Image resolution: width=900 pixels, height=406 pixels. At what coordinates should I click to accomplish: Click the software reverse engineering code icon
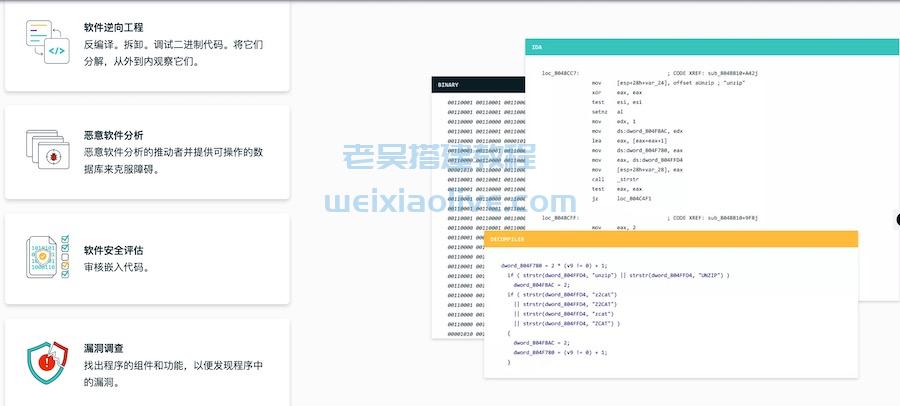(48, 41)
